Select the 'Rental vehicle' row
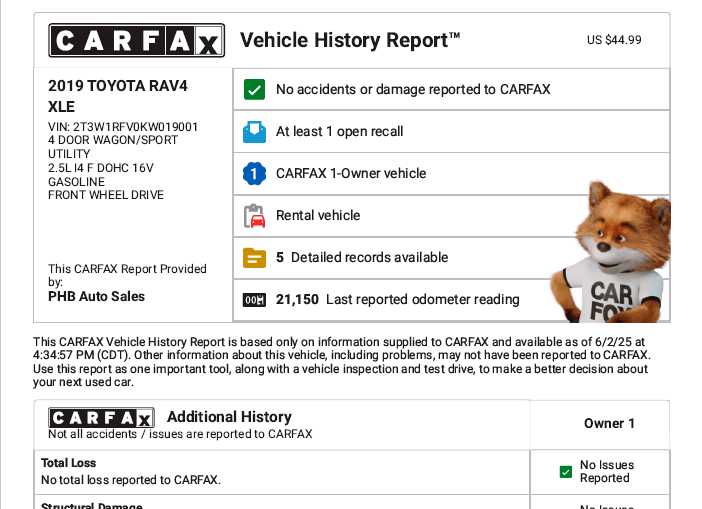Viewport: 702px width, 509px height. 318,216
